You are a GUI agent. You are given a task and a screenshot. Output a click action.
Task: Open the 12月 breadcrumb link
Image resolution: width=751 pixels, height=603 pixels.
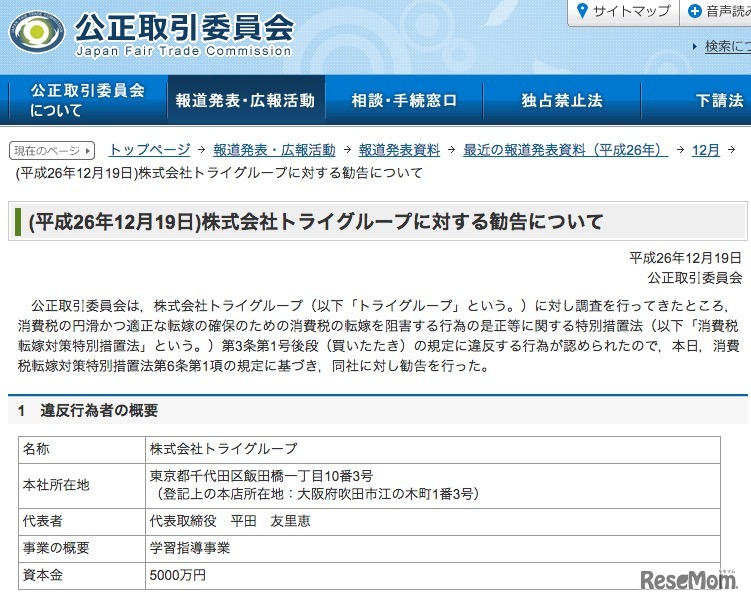click(705, 150)
